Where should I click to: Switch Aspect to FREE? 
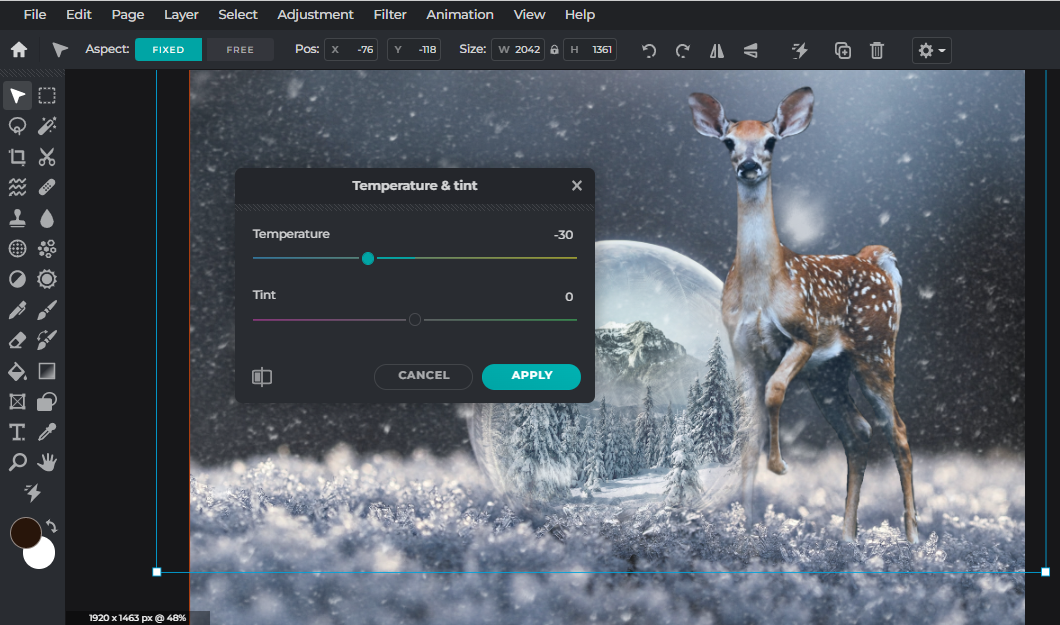point(239,48)
